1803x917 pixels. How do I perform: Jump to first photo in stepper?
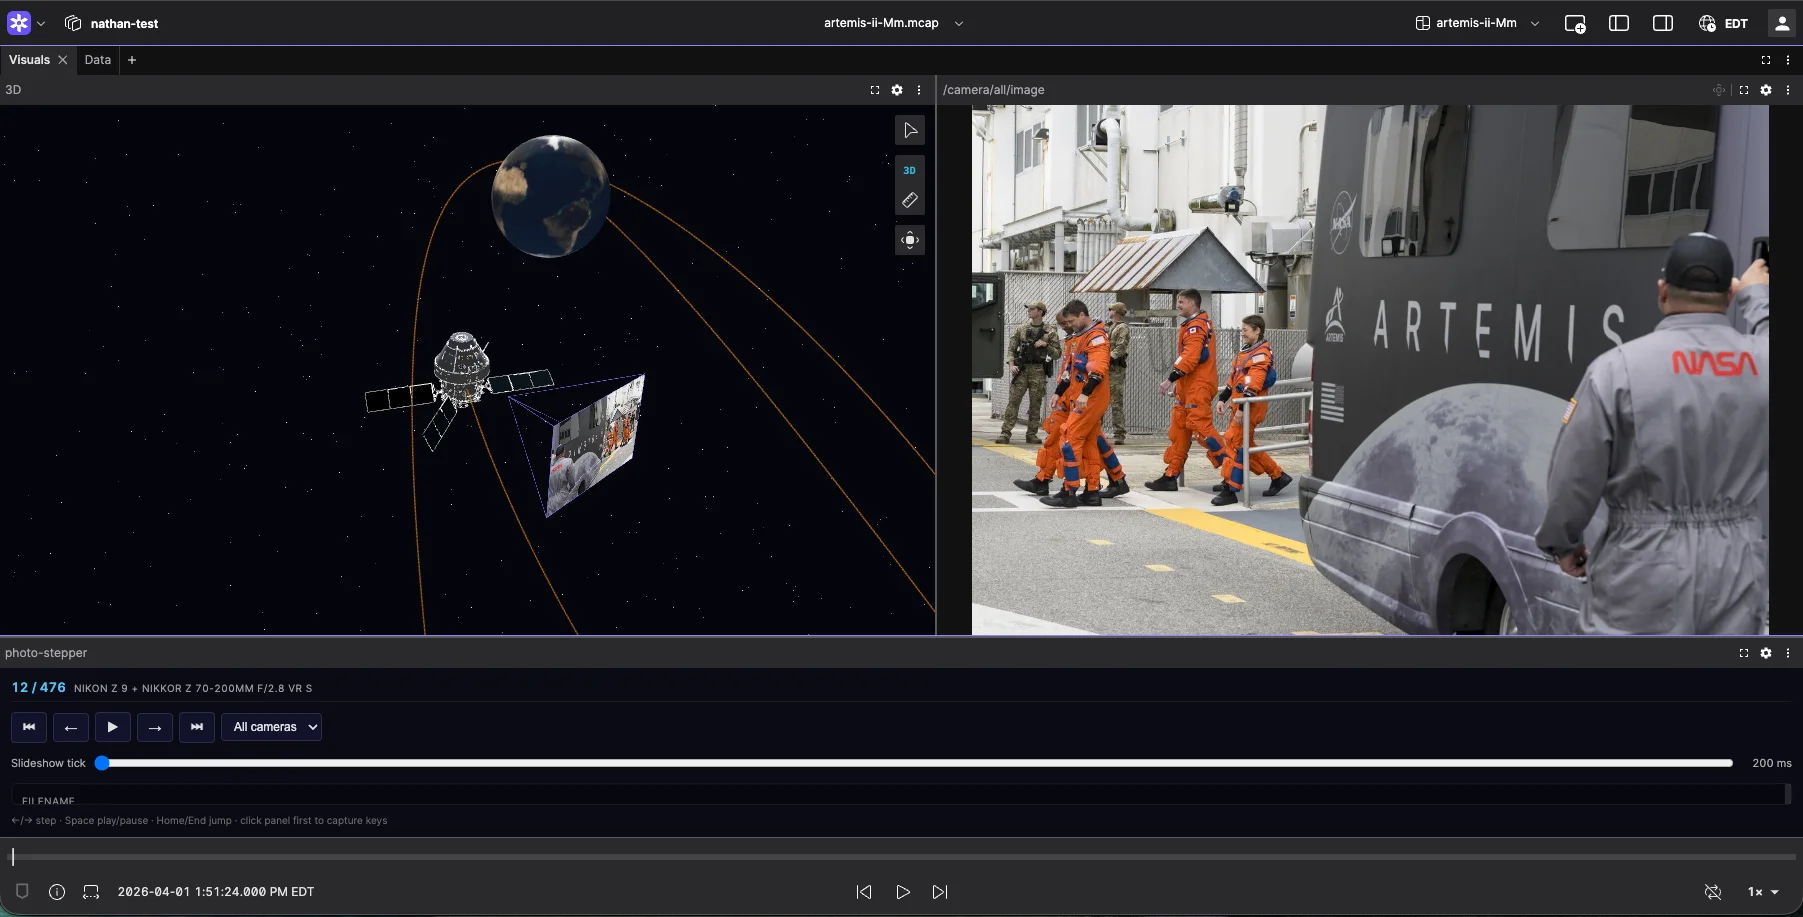click(x=29, y=727)
